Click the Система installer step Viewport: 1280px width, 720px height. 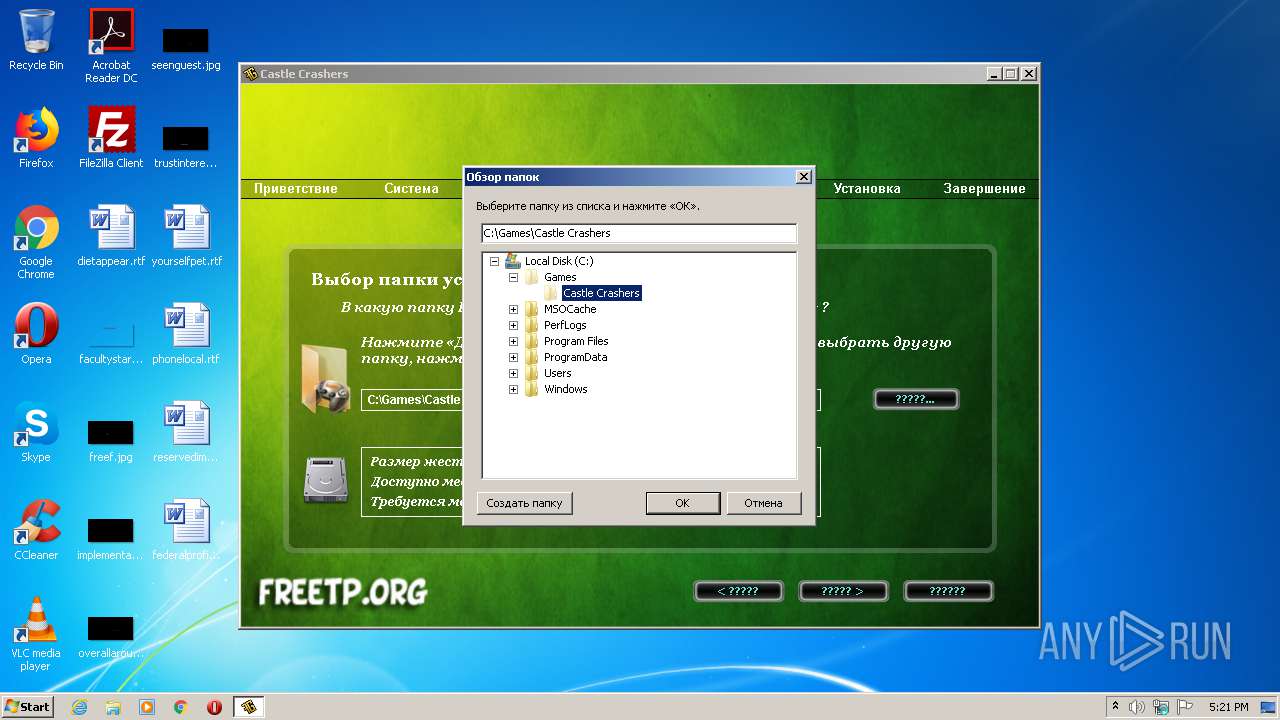click(411, 188)
